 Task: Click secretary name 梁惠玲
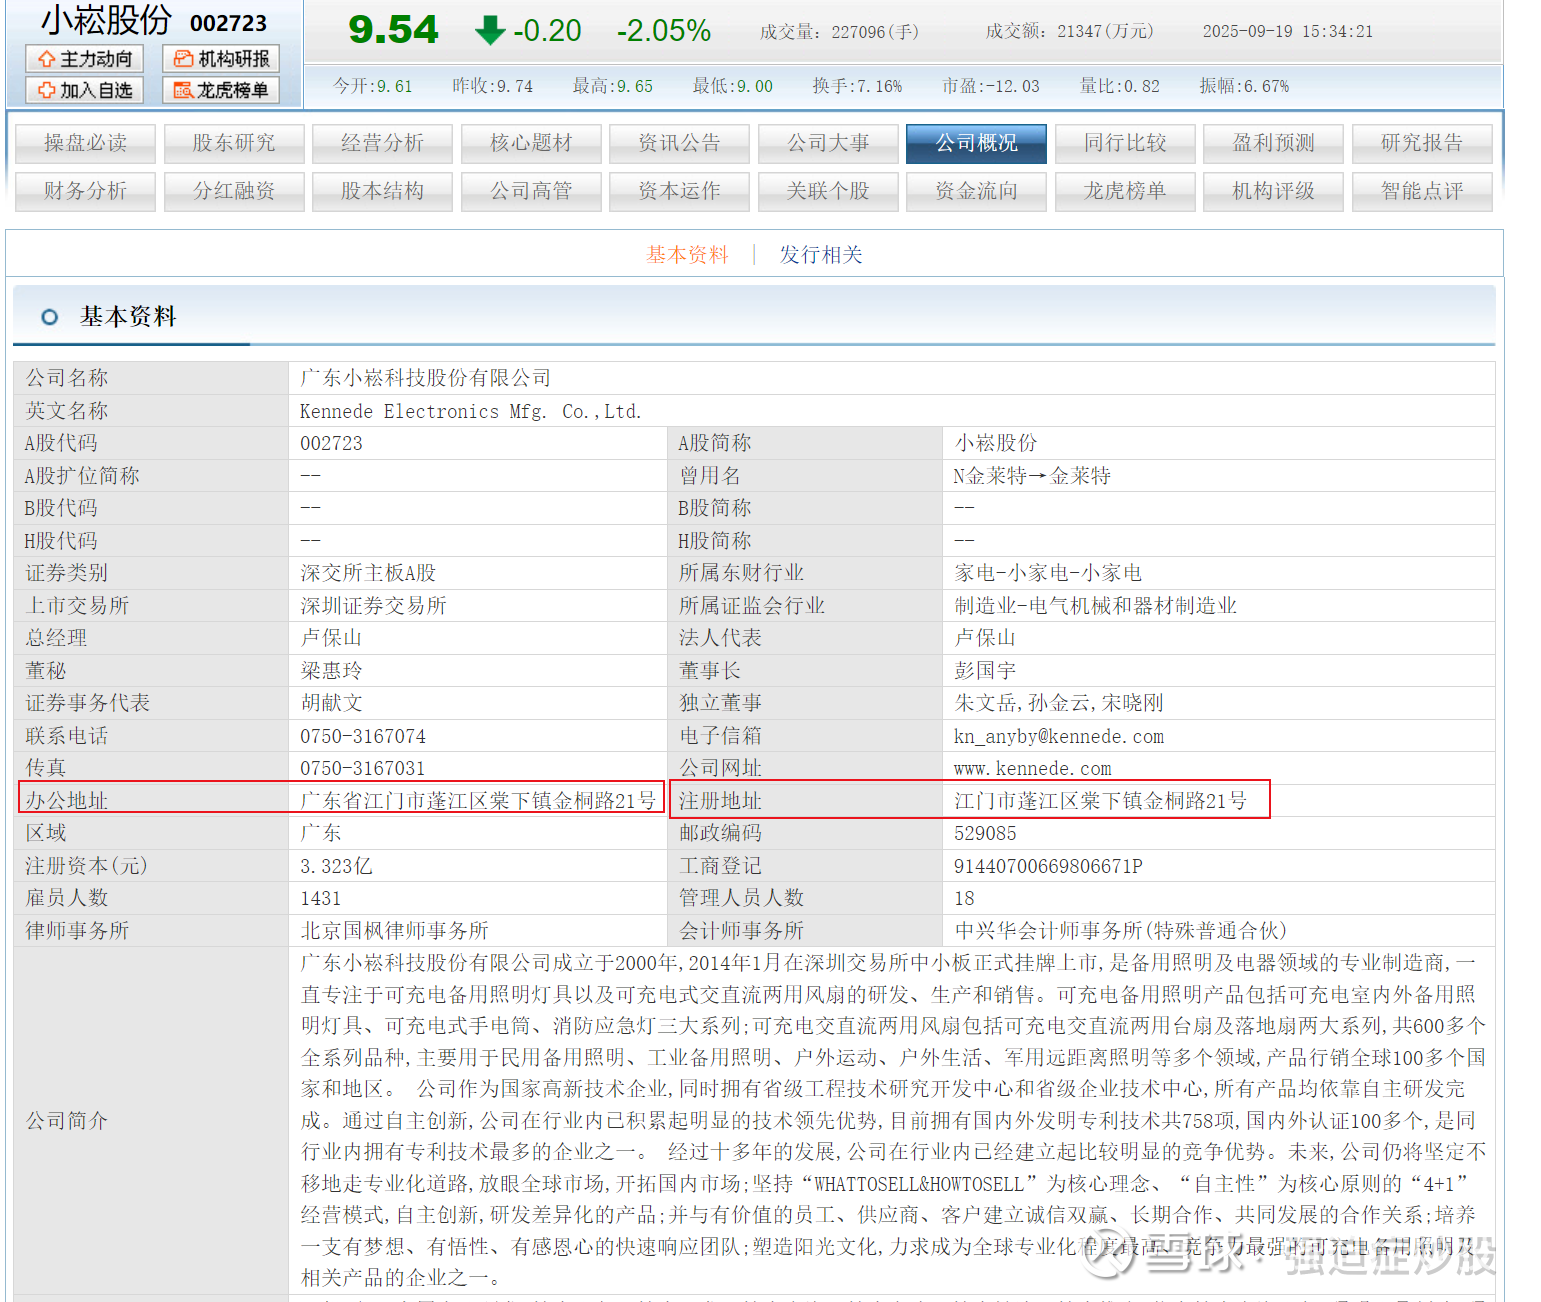tap(331, 671)
